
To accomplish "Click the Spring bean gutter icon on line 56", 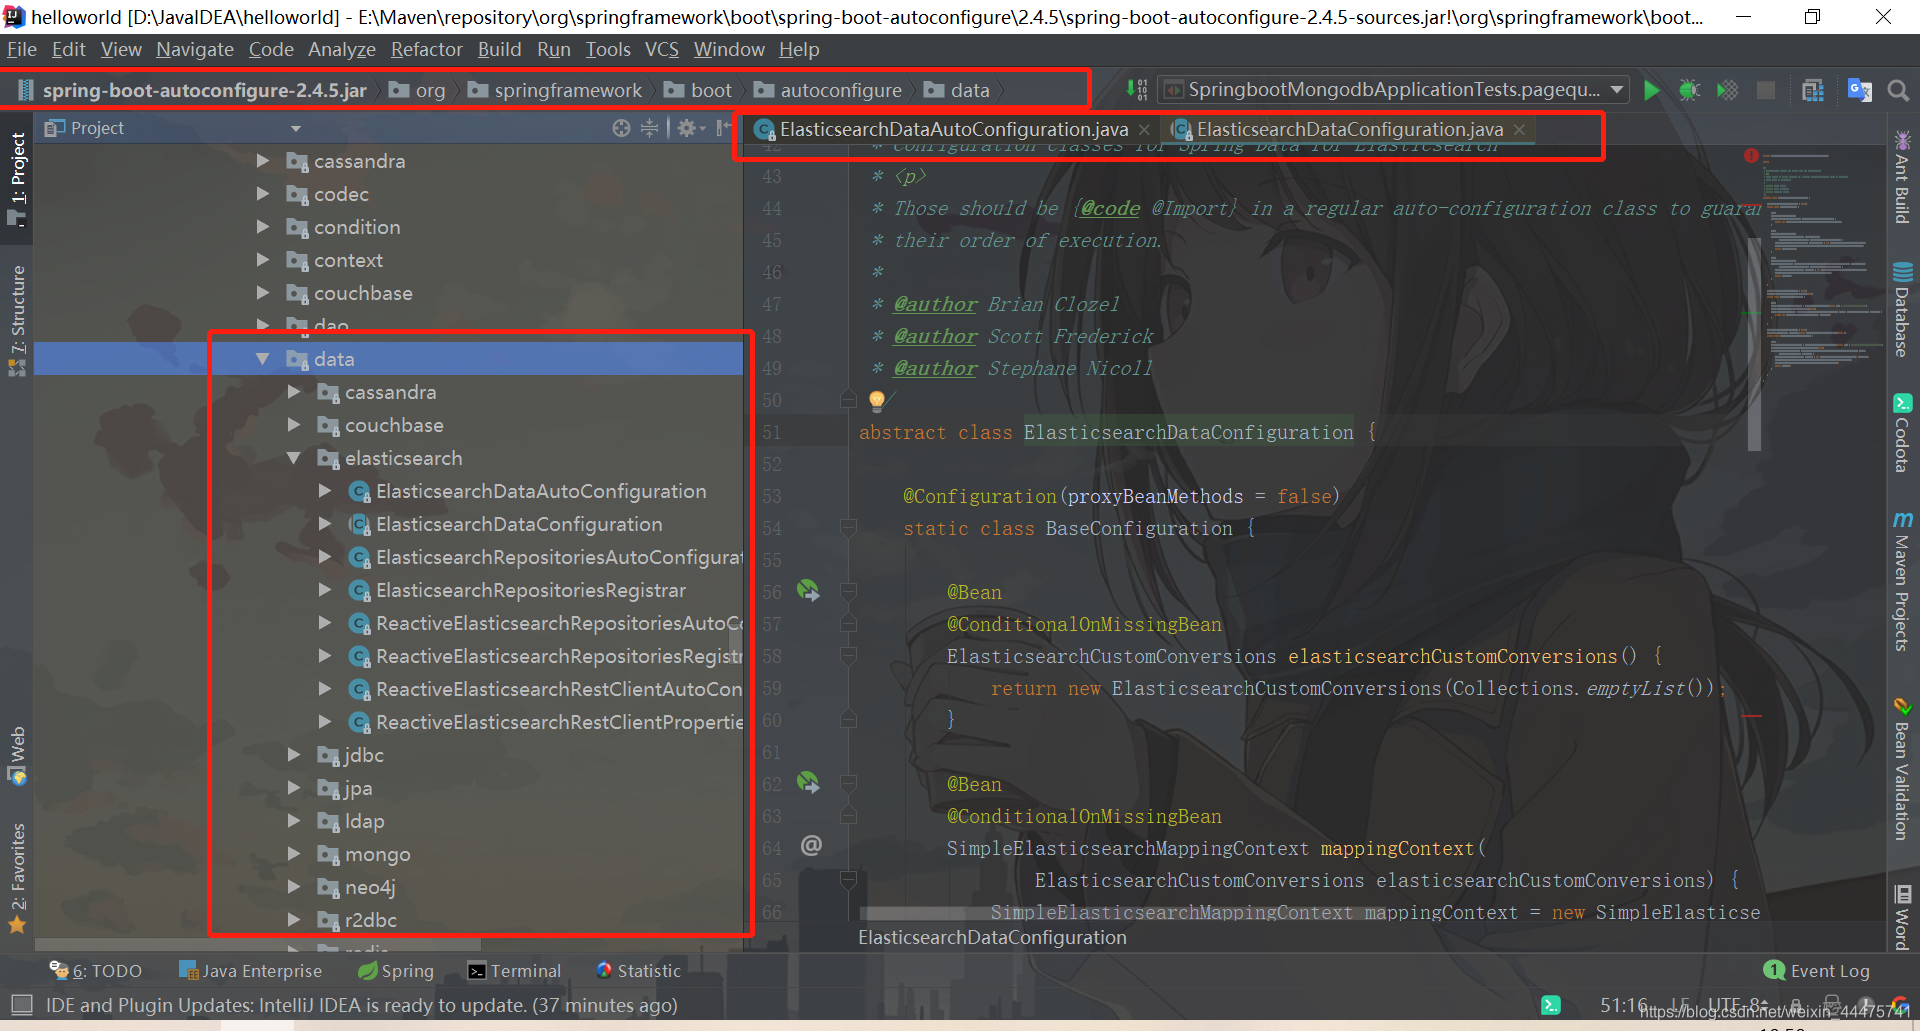I will (x=808, y=591).
